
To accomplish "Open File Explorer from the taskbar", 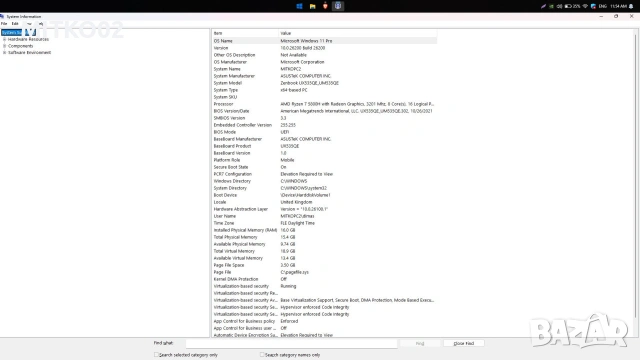I will (312, 6).
